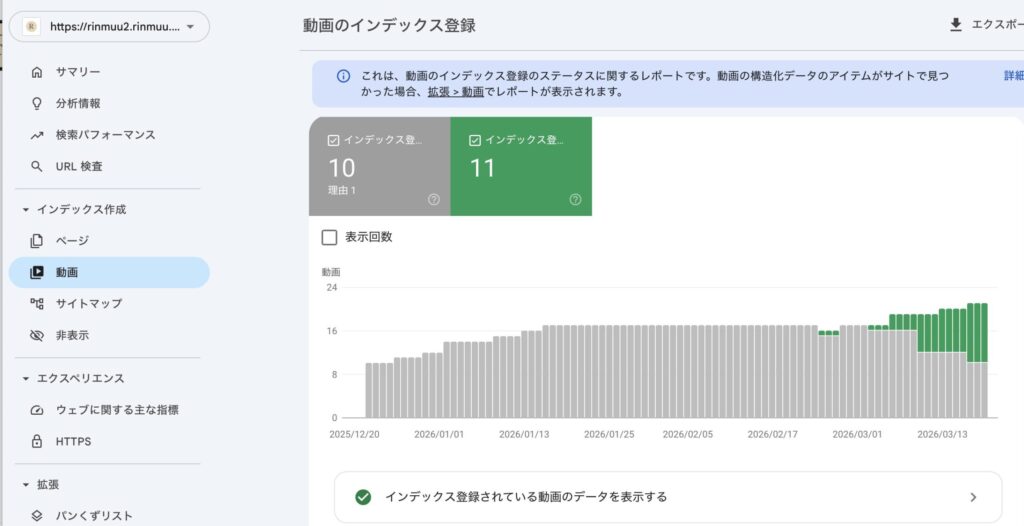Click the padlock icon for HTTPS

click(37, 441)
